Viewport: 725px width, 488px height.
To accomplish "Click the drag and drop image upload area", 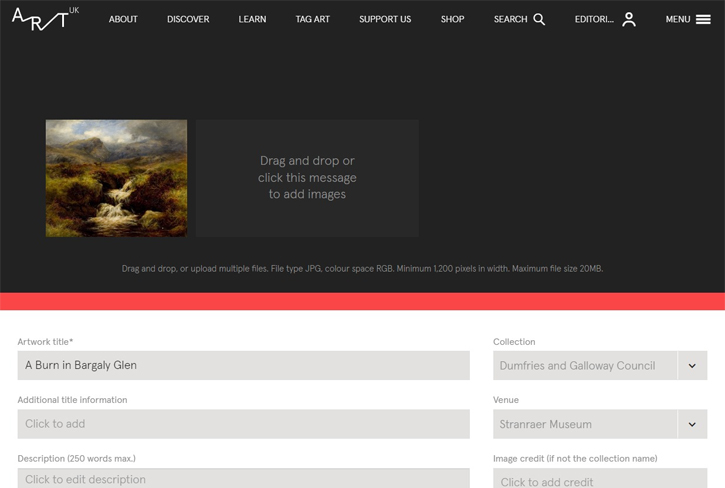I will [x=307, y=179].
